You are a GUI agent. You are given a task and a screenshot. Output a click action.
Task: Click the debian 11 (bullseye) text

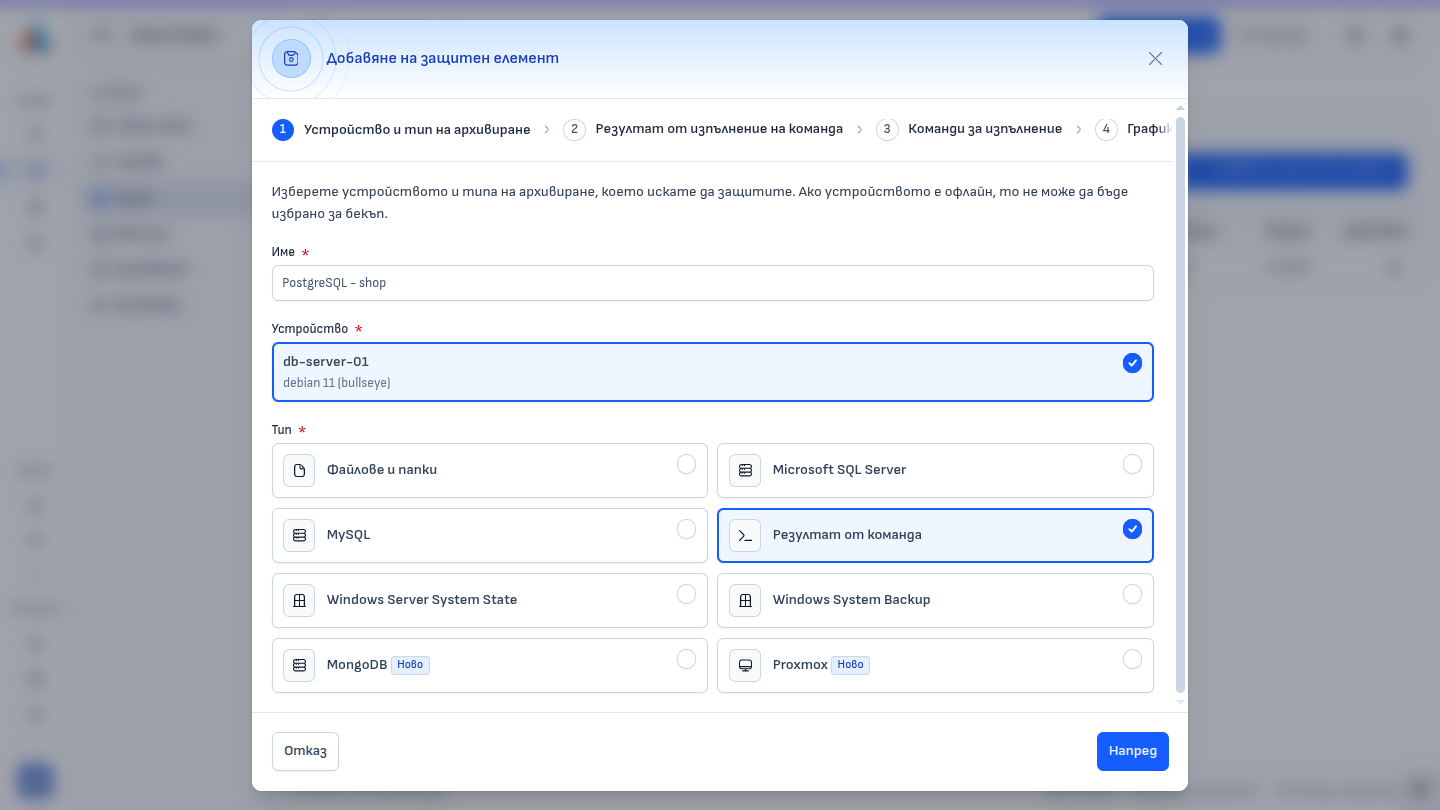click(337, 383)
